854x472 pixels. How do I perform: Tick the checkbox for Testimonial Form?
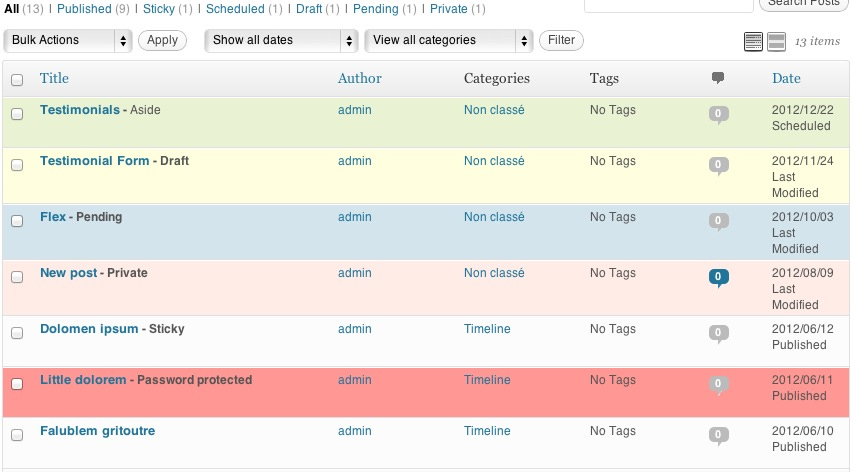(17, 166)
